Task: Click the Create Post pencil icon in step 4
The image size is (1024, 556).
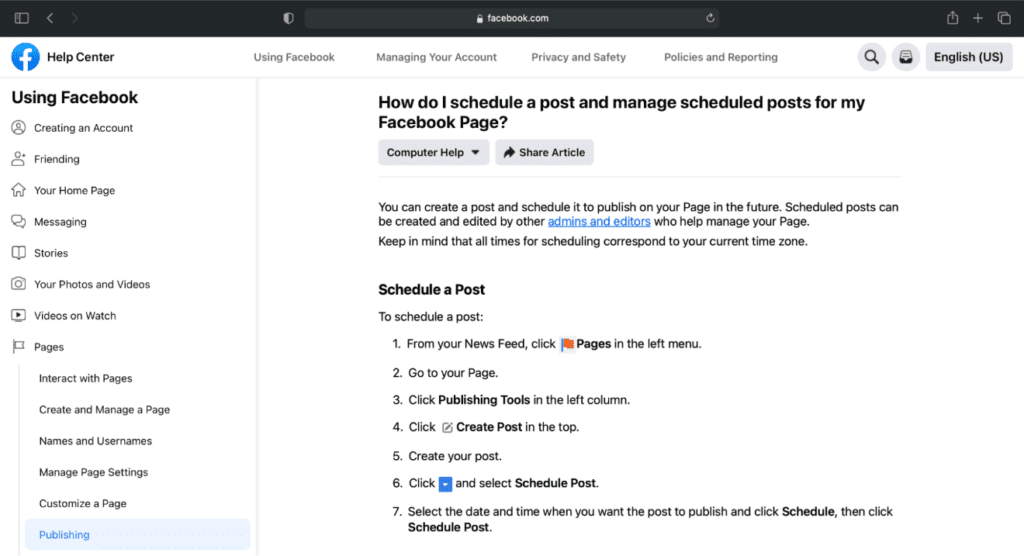Action: point(447,427)
